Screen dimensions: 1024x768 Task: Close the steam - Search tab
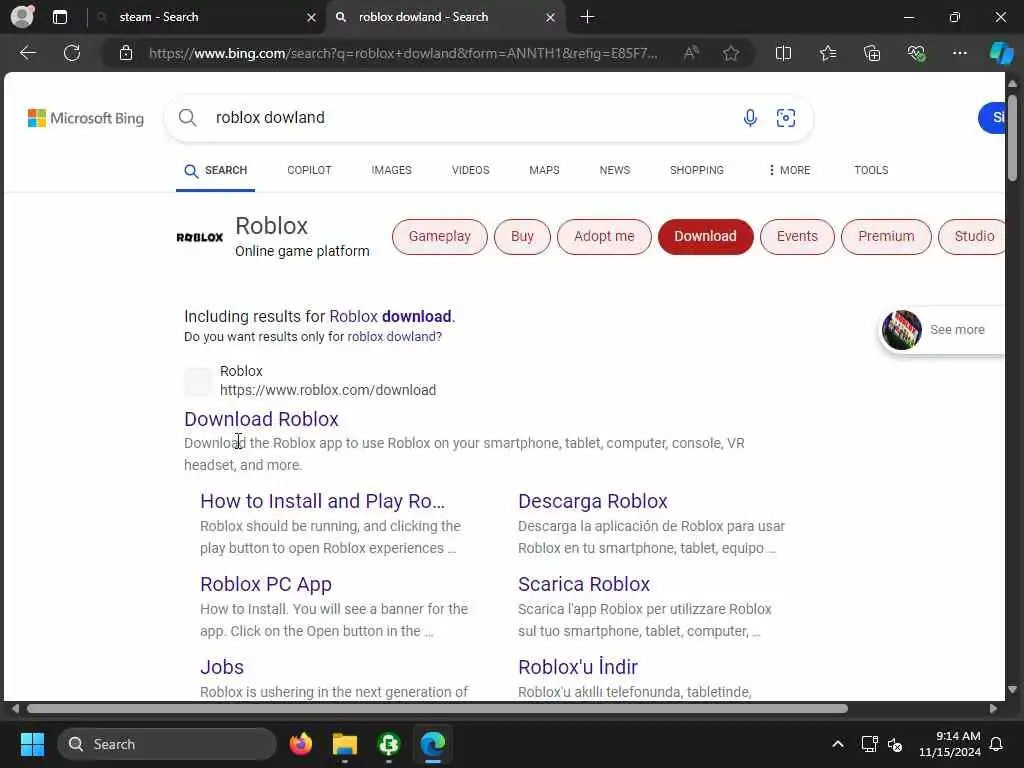tap(312, 18)
